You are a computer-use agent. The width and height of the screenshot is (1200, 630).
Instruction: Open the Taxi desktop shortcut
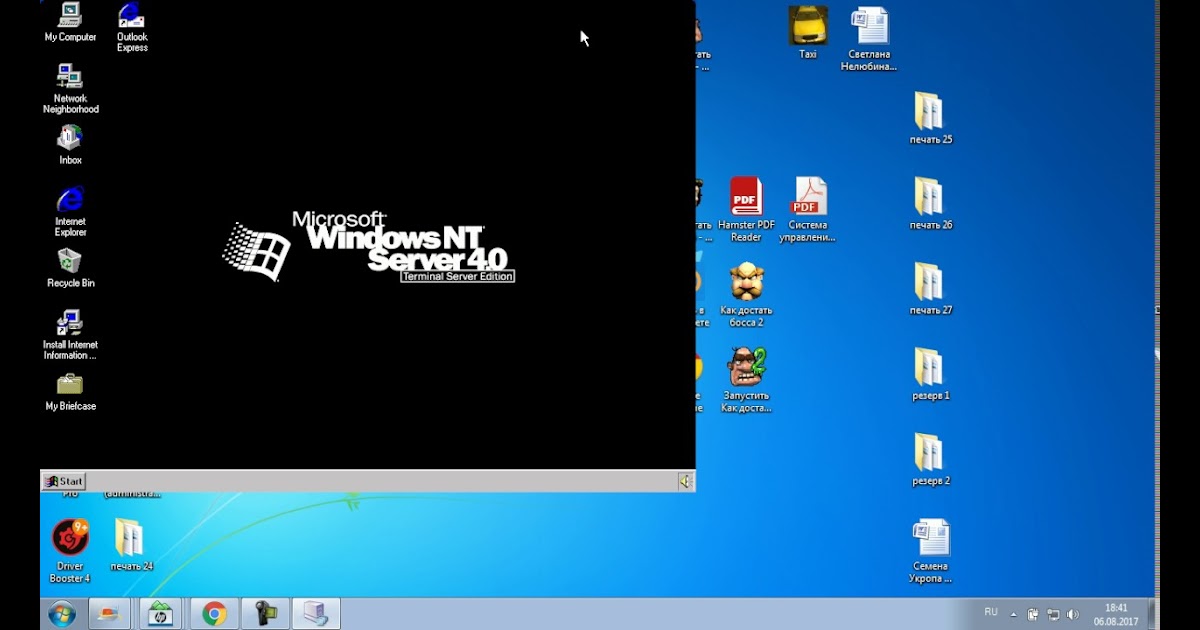click(x=807, y=32)
